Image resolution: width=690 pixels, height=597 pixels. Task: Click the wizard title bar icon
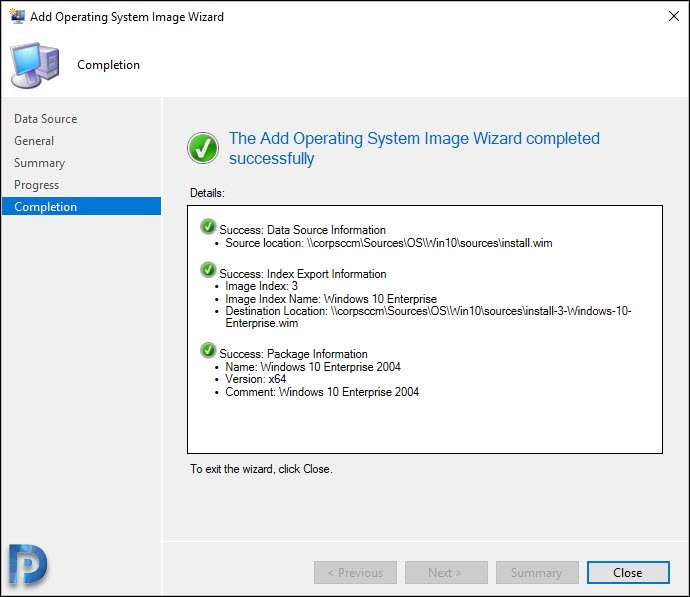[x=17, y=16]
